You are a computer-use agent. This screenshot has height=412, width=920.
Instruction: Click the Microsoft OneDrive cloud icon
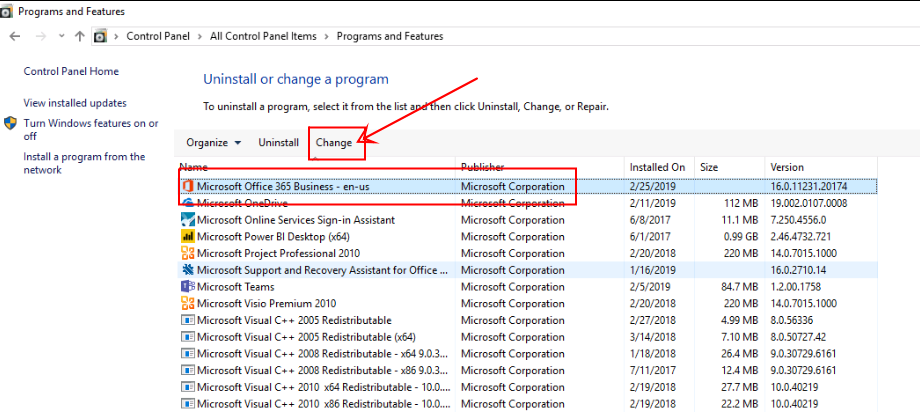[187, 203]
